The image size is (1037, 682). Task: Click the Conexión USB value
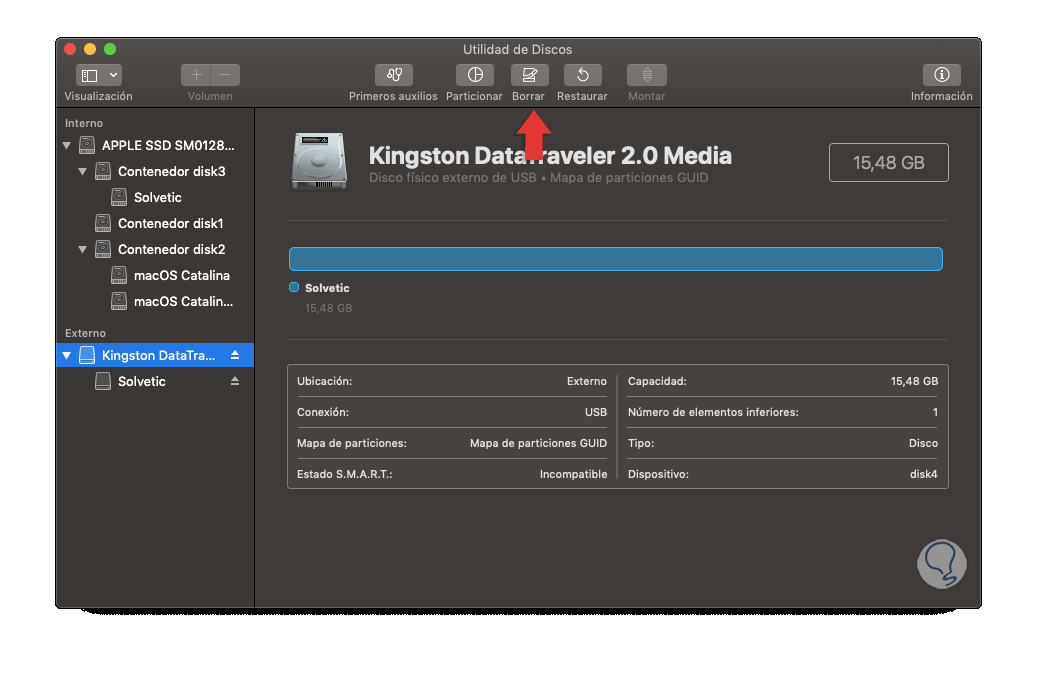click(596, 412)
